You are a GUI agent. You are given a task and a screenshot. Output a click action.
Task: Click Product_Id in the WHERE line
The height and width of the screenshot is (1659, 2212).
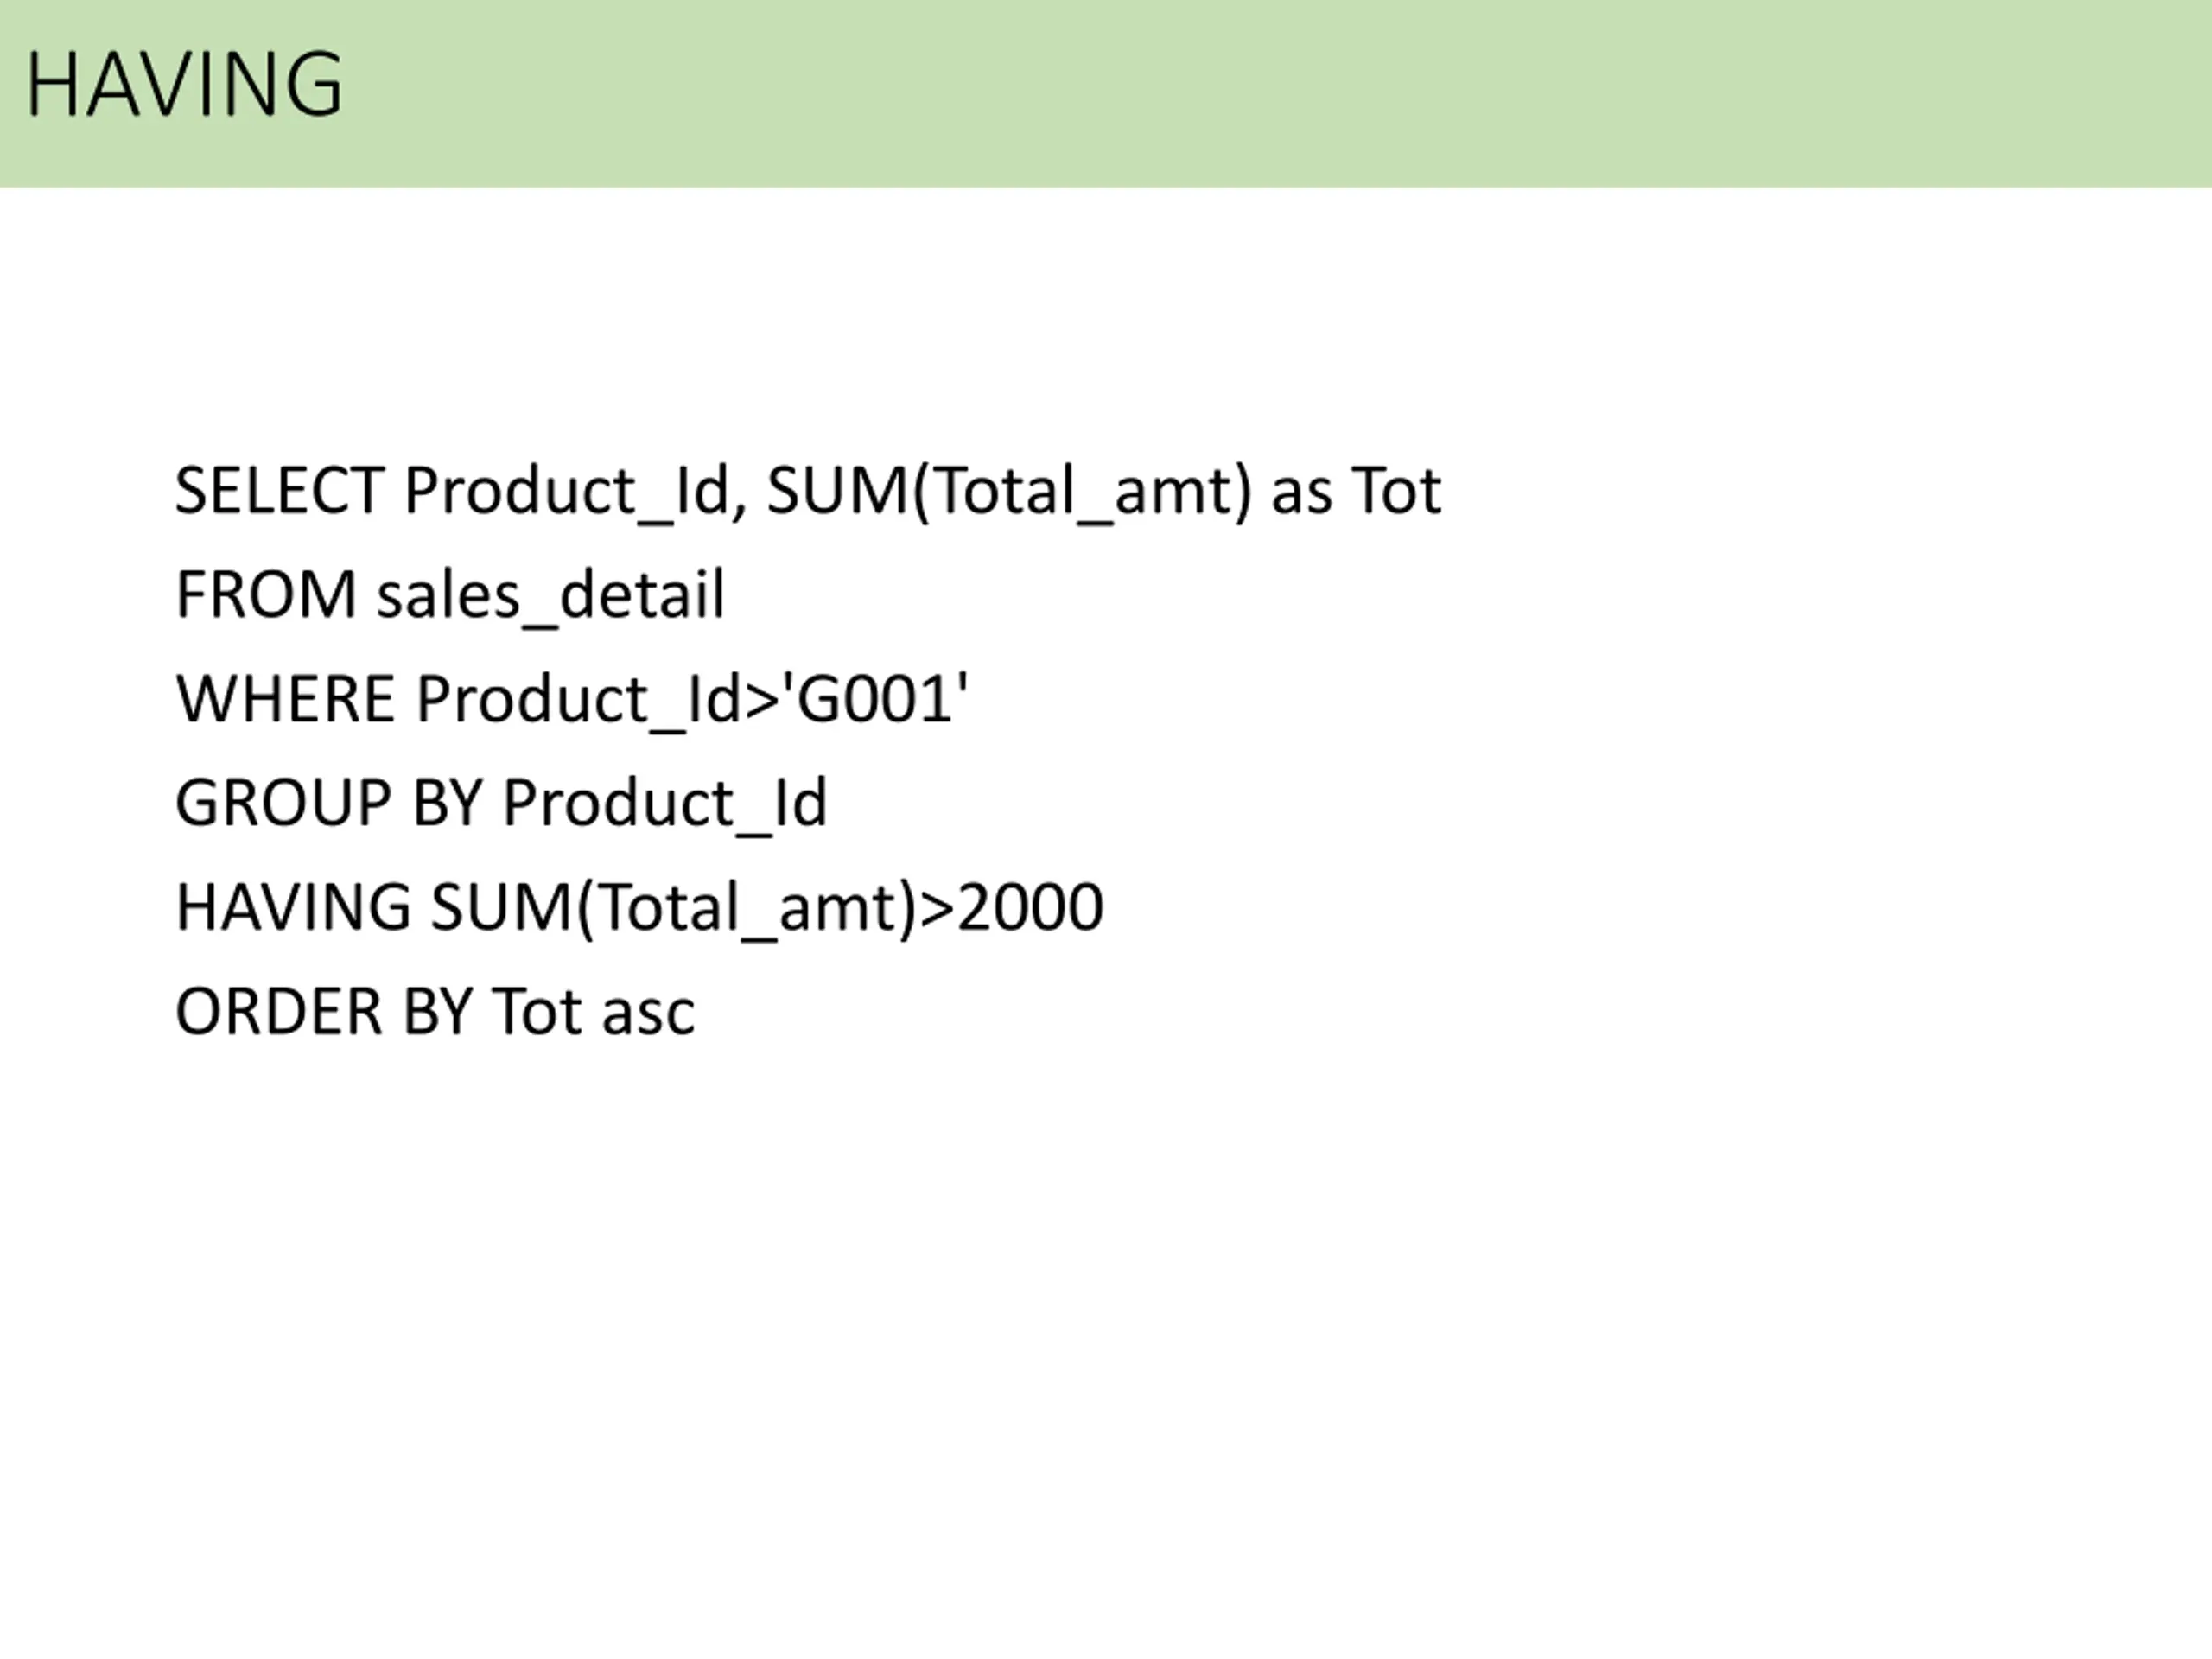(x=578, y=699)
